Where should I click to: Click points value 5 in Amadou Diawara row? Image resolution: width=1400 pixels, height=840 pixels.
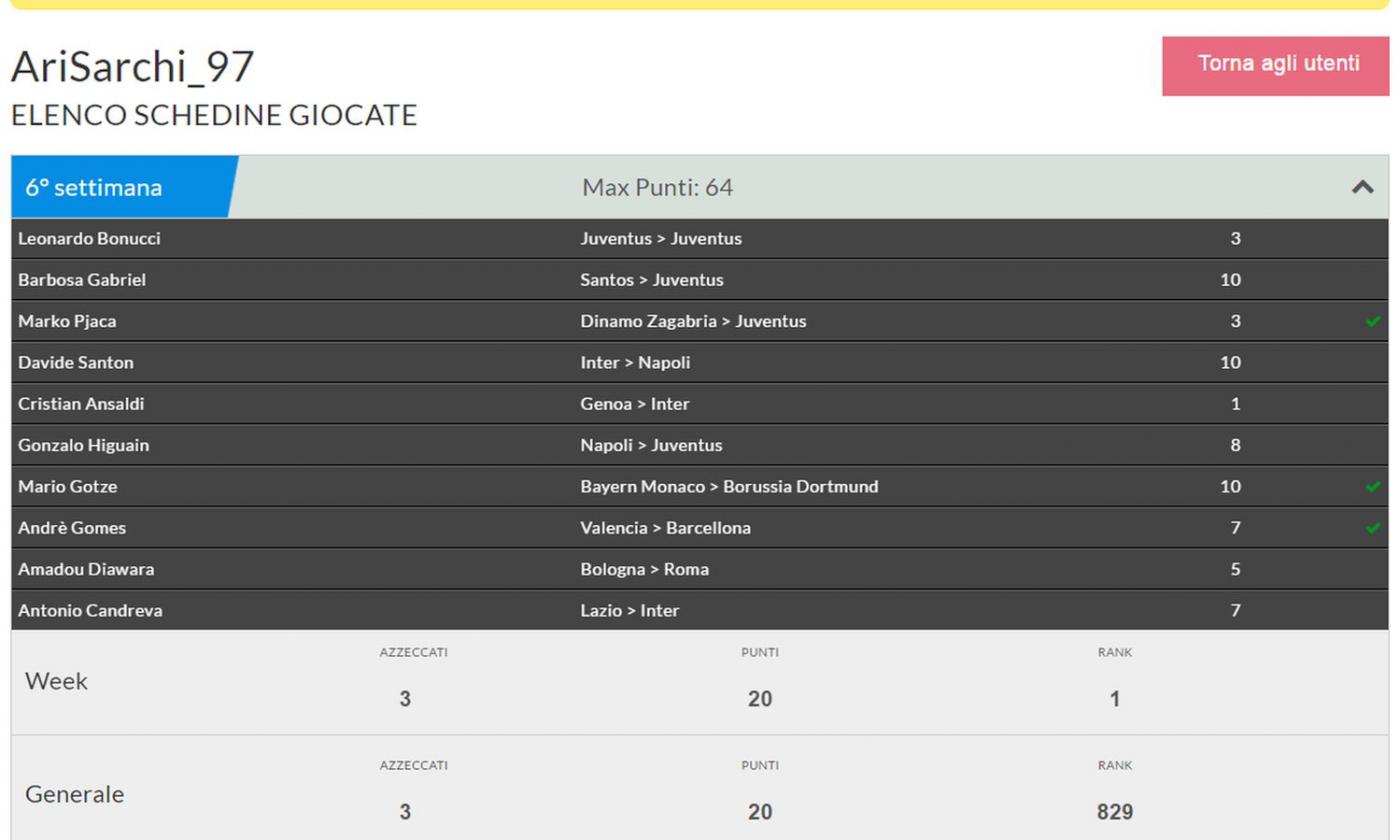pos(1235,569)
